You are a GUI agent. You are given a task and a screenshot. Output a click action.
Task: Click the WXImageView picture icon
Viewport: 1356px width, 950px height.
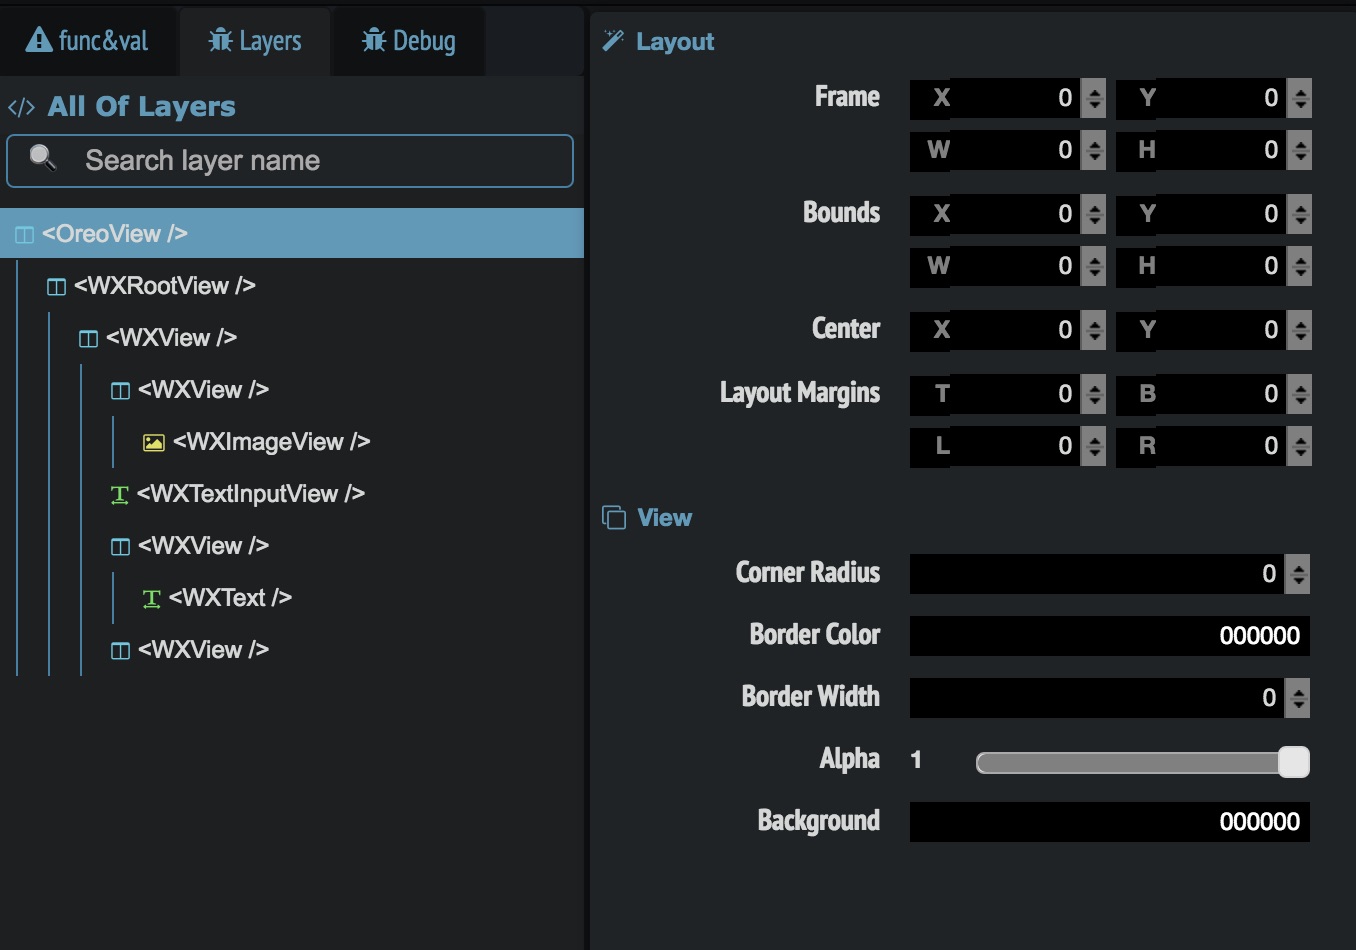click(153, 442)
